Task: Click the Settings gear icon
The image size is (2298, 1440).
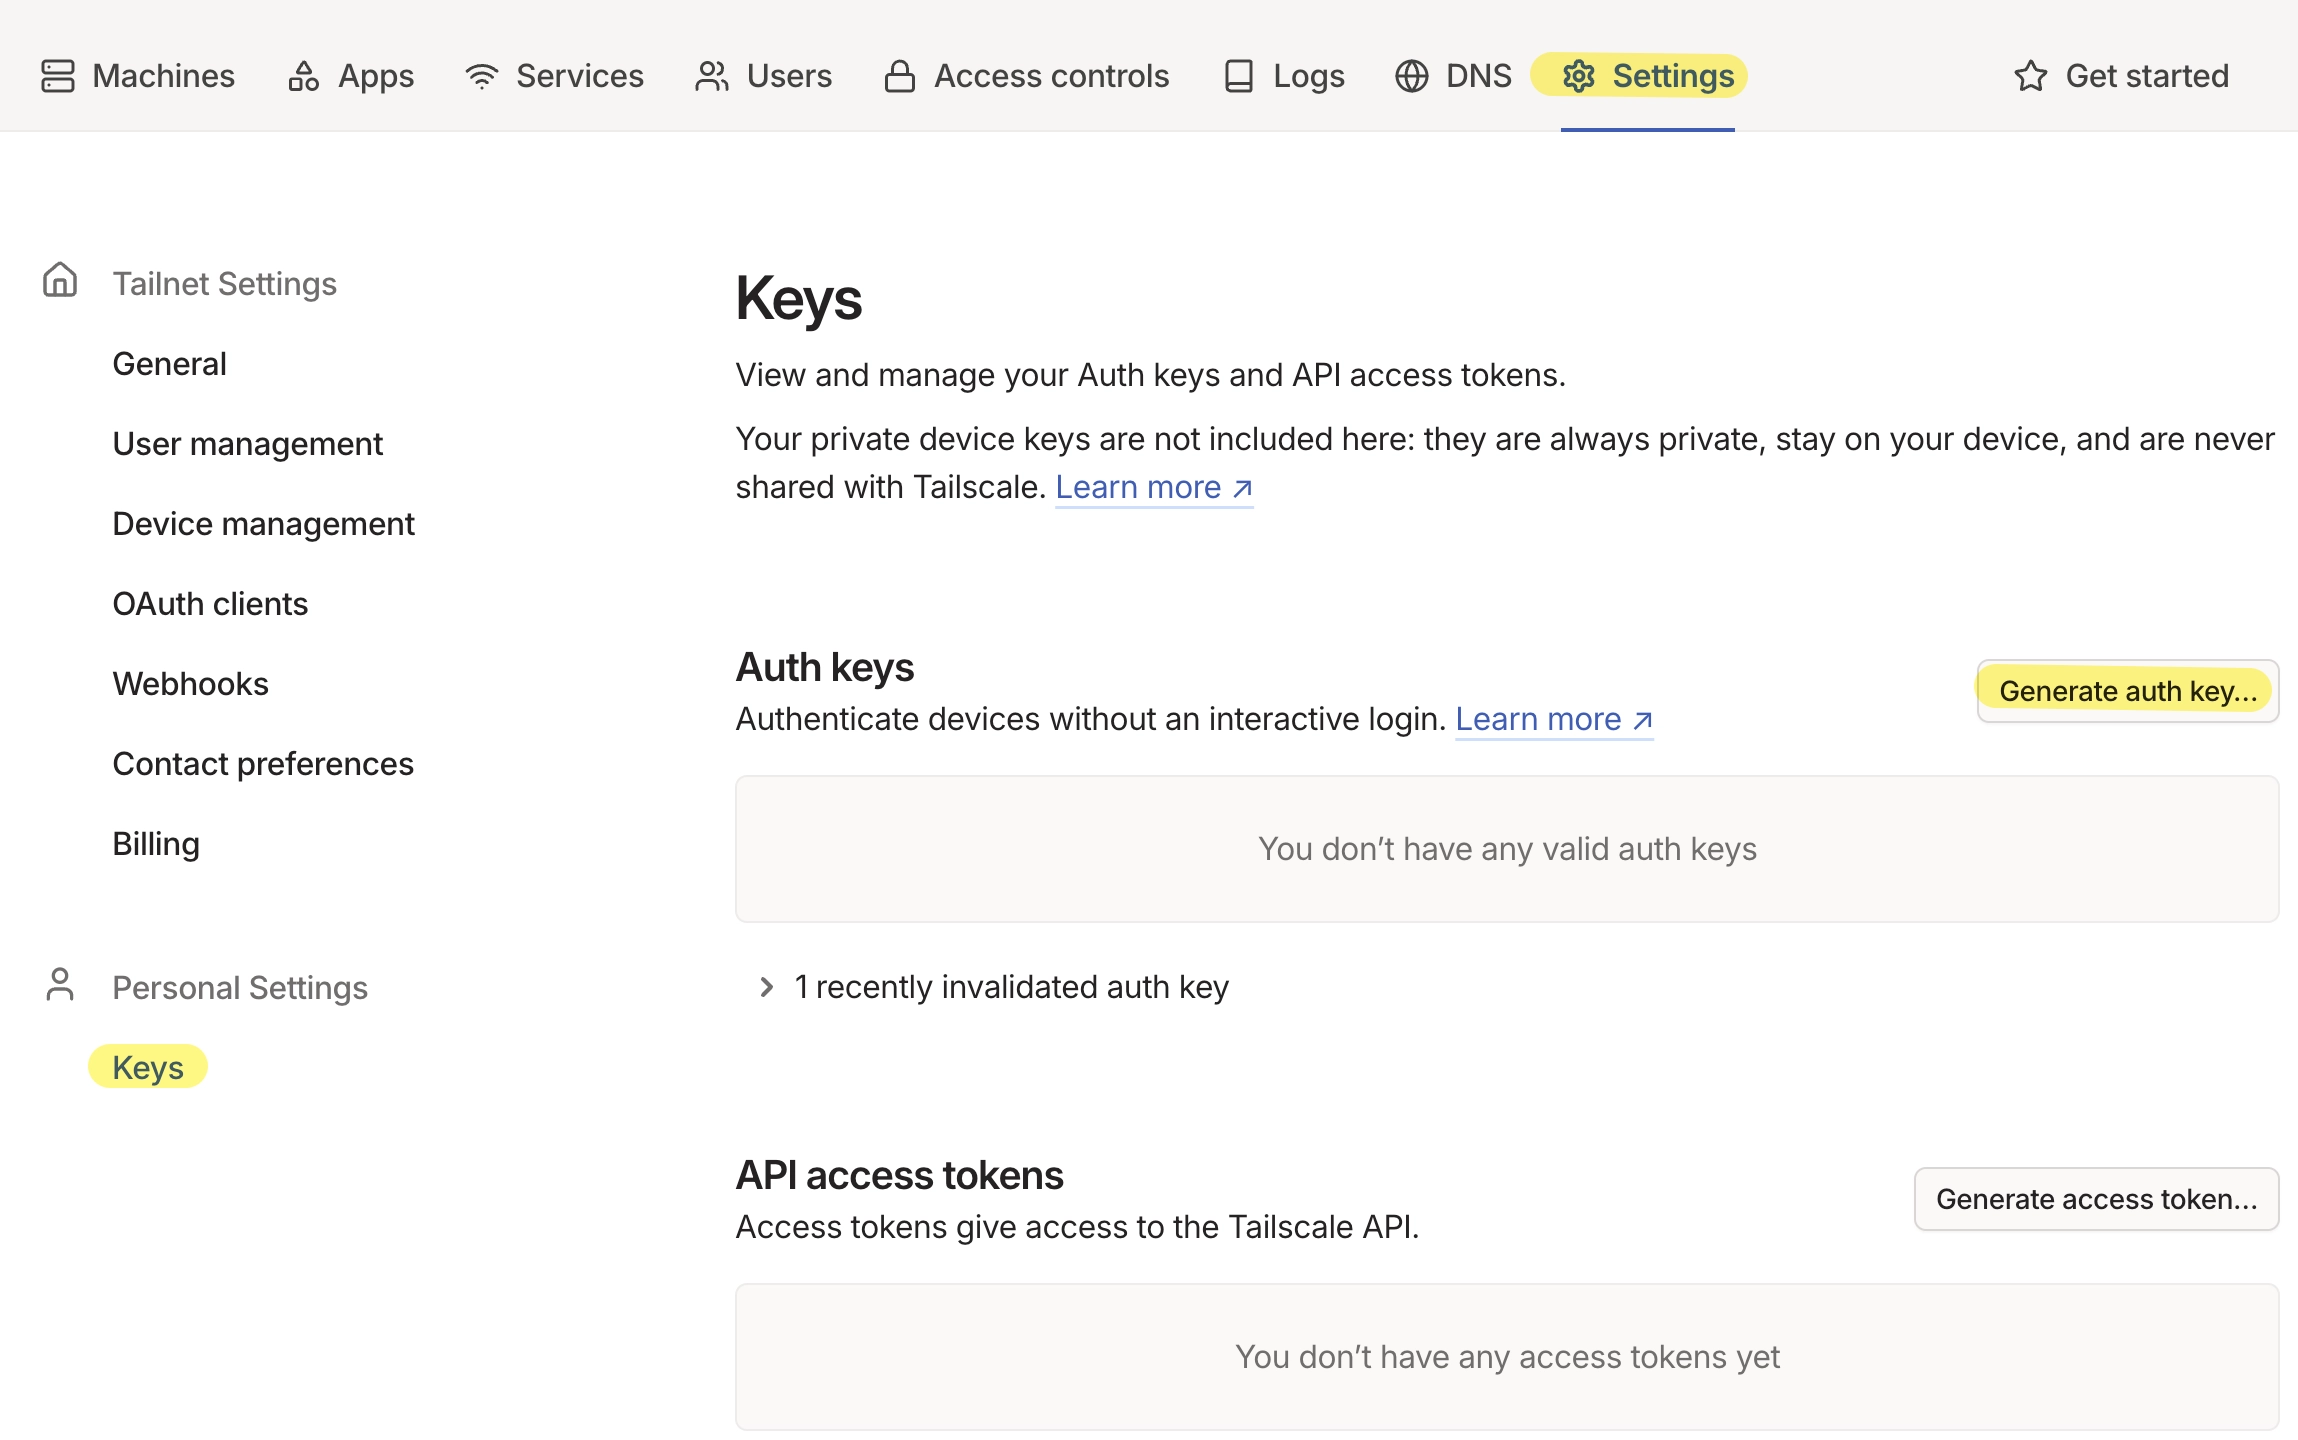Action: [1579, 76]
